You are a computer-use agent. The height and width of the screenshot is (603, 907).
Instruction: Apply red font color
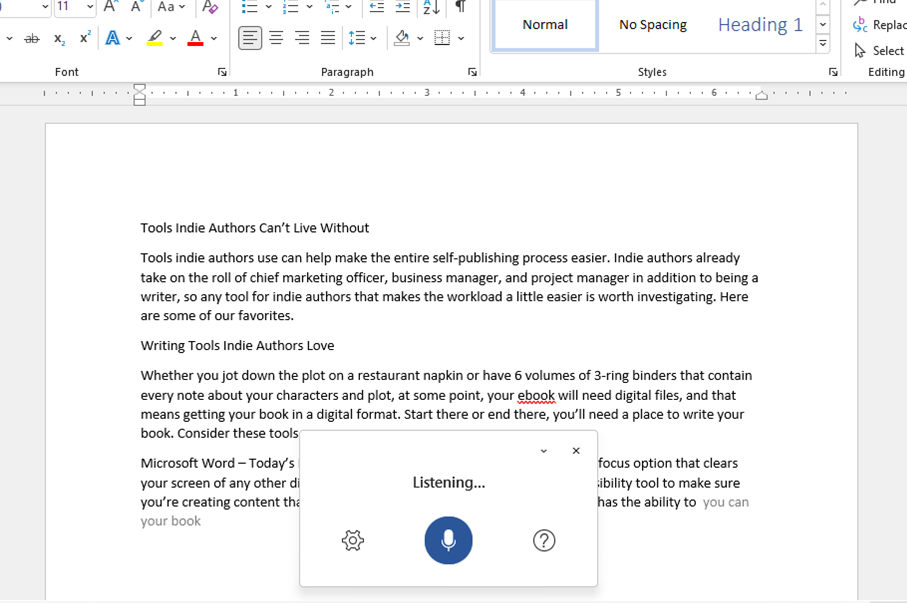pos(196,39)
